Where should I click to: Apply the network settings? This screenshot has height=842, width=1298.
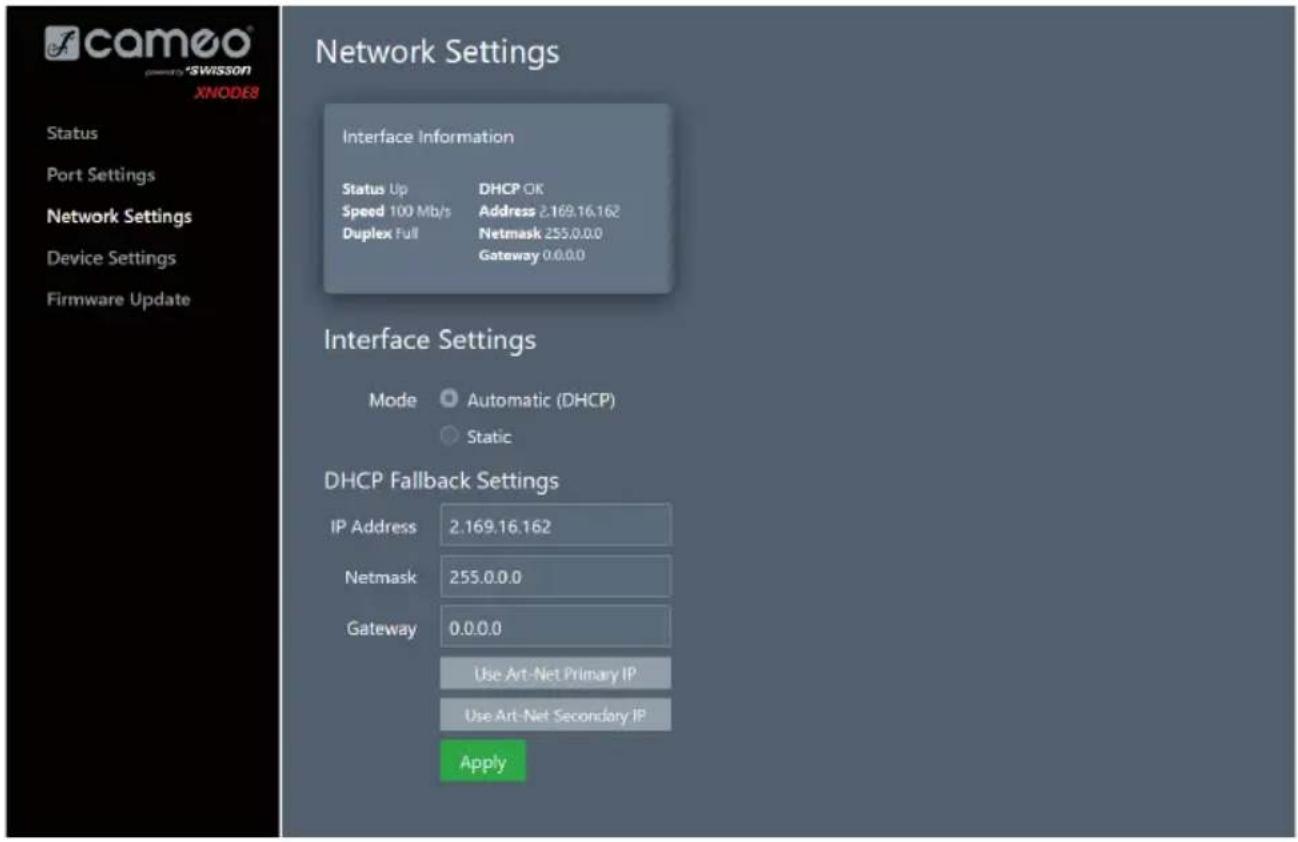(x=483, y=762)
